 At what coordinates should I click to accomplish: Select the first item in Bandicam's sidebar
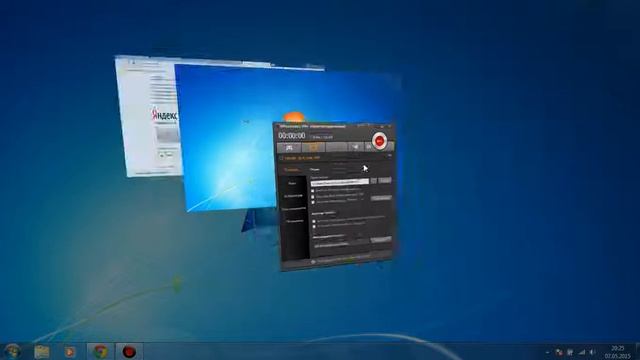pos(292,184)
